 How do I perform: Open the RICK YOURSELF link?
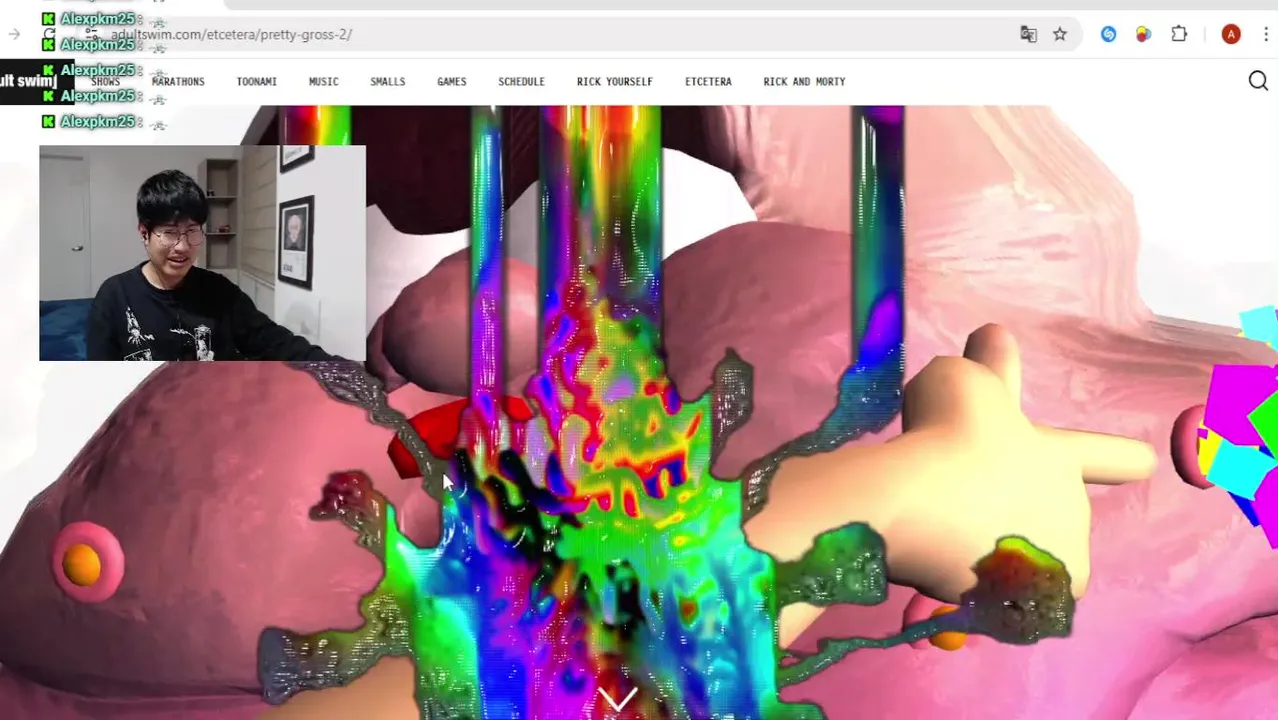pyautogui.click(x=615, y=82)
